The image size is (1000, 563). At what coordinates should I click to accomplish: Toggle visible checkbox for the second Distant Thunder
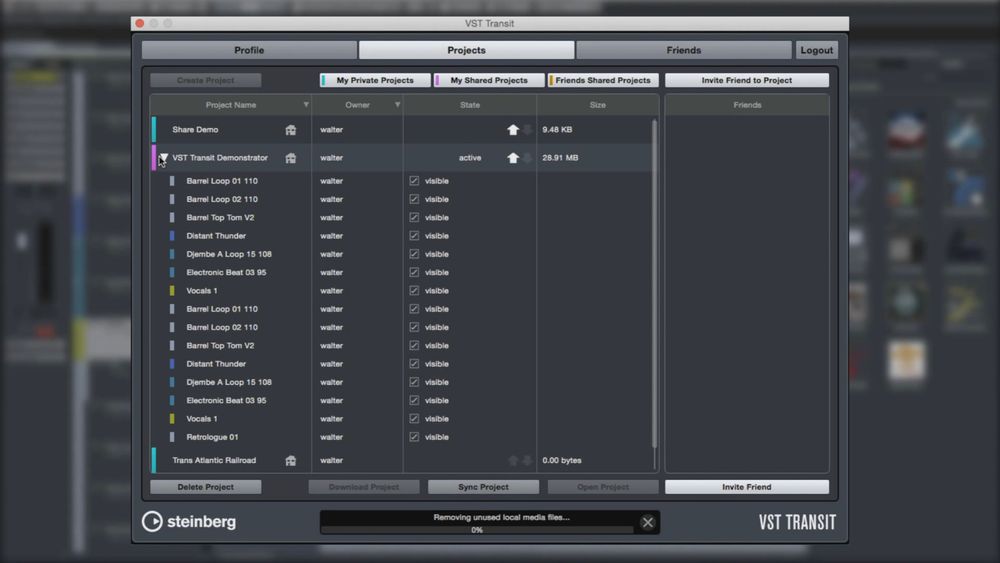[415, 363]
